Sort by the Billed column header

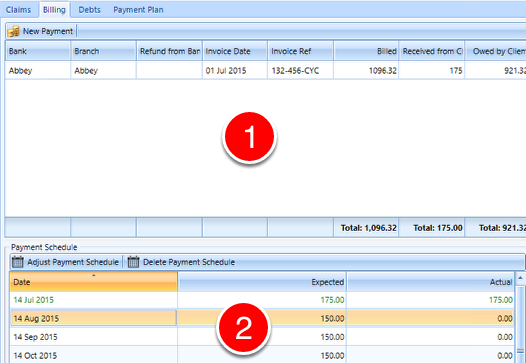(366, 51)
